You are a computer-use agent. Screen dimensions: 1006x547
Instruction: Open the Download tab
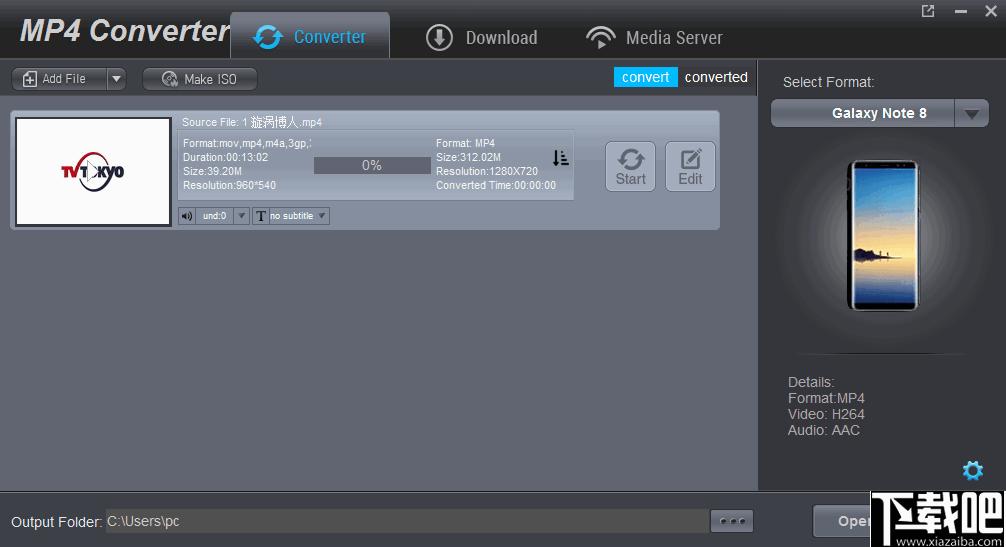pos(482,37)
